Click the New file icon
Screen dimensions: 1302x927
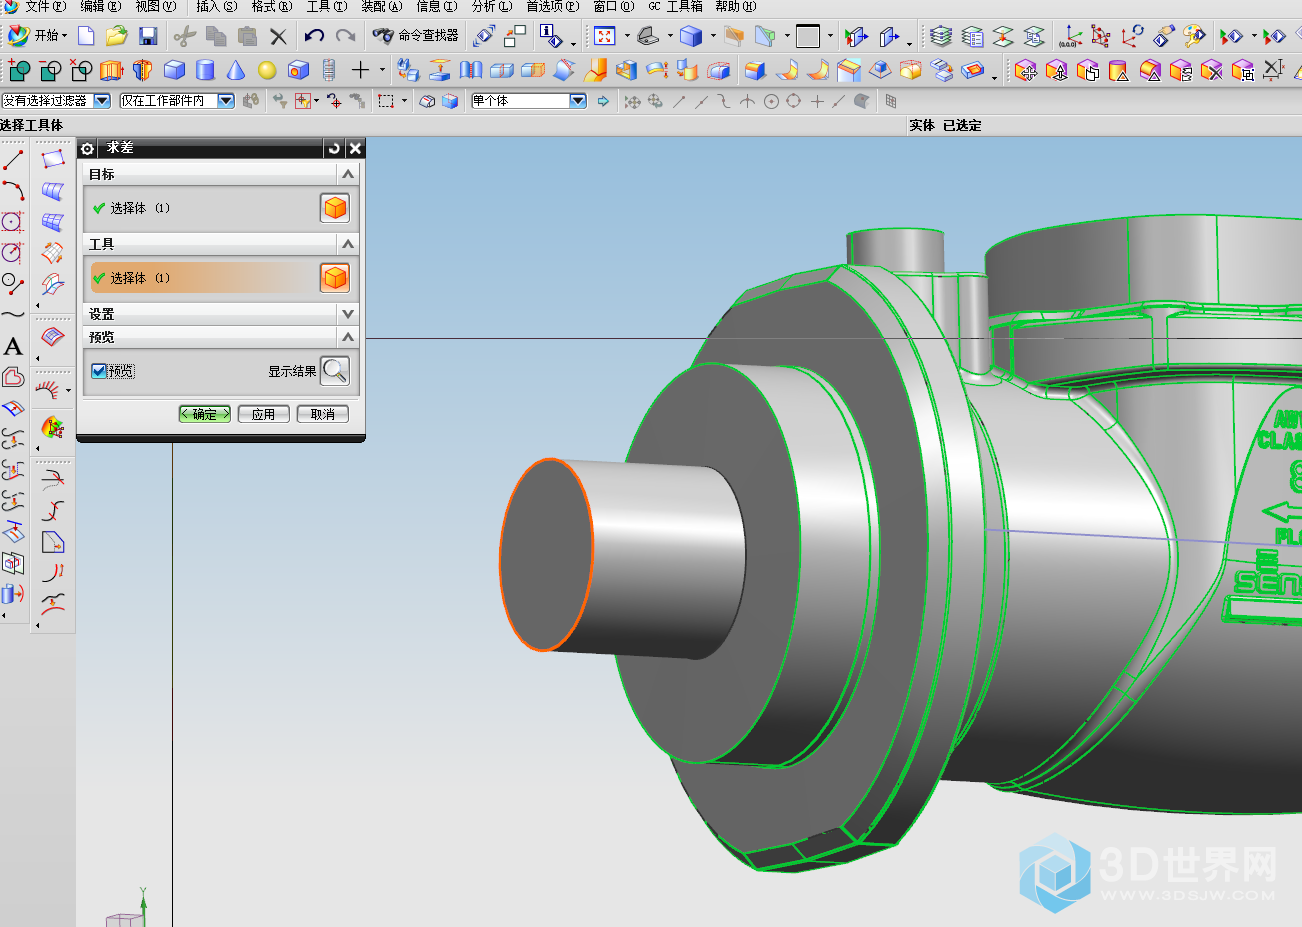86,36
